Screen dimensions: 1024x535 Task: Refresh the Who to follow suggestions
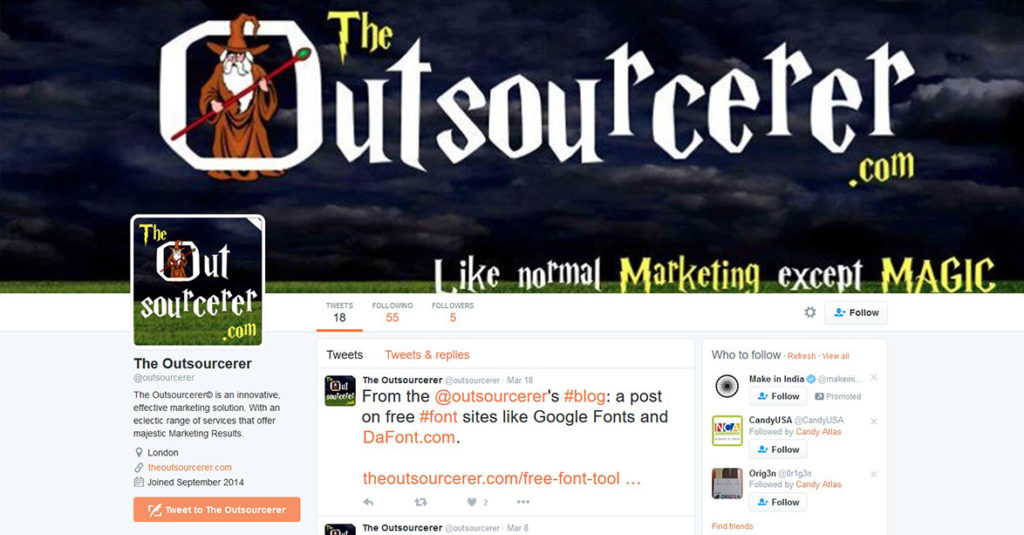[801, 356]
